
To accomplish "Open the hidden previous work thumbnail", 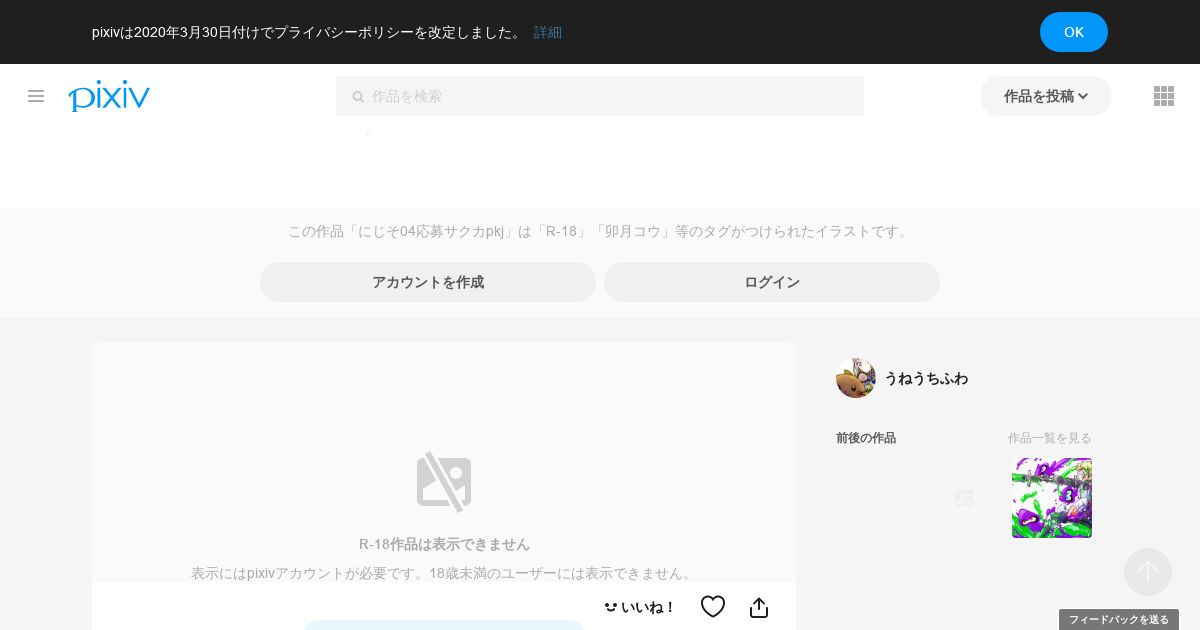I will pos(964,498).
